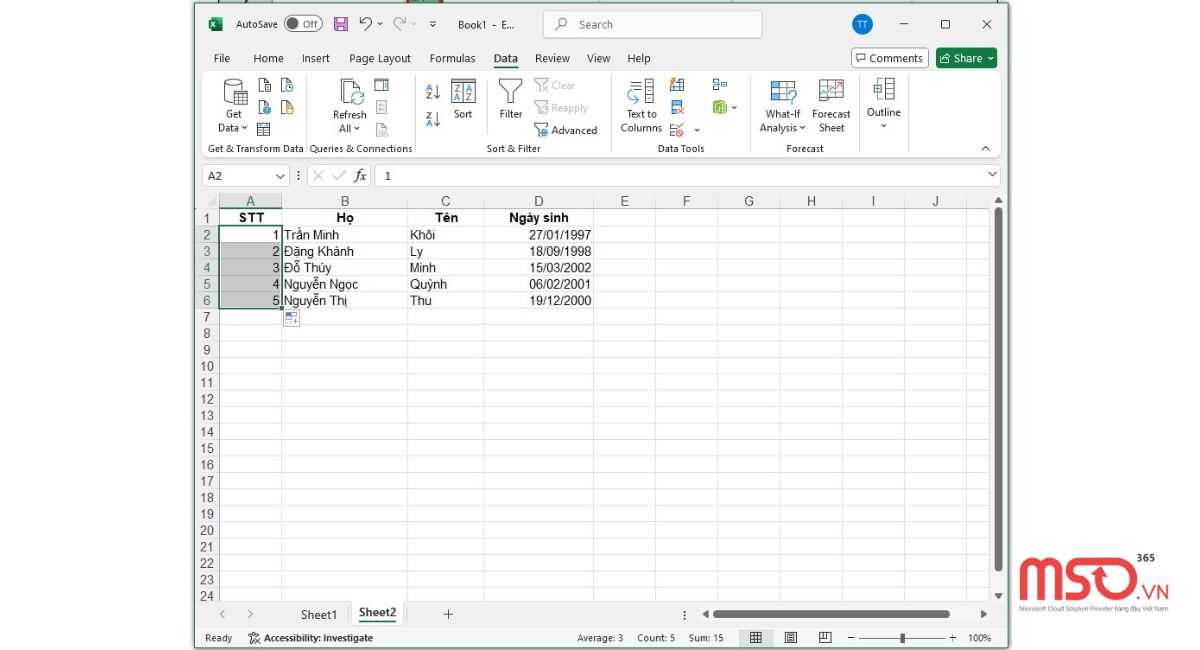Open Customize Quick Access Toolbar dropdown
Viewport: 1200px width, 650px height.
click(433, 24)
